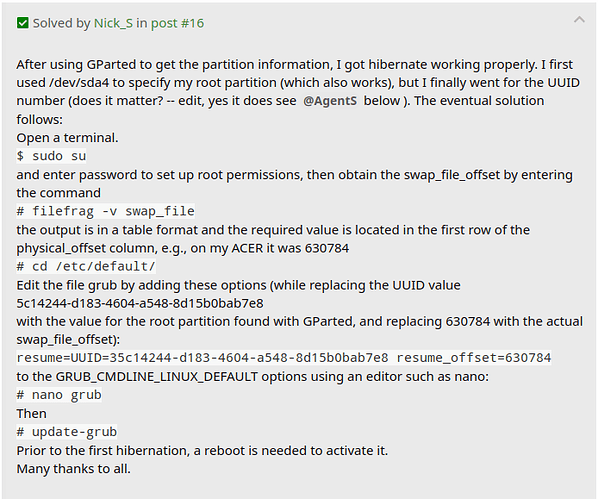Click the GRUB_CMDLINE_LINUX_DEFAULT text
Screen dimensions: 598x499
tap(157, 377)
